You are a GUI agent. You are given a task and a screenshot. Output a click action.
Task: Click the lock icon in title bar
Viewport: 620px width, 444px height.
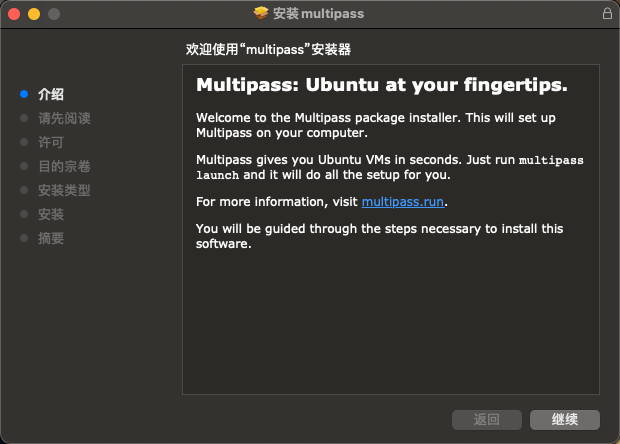coord(607,13)
